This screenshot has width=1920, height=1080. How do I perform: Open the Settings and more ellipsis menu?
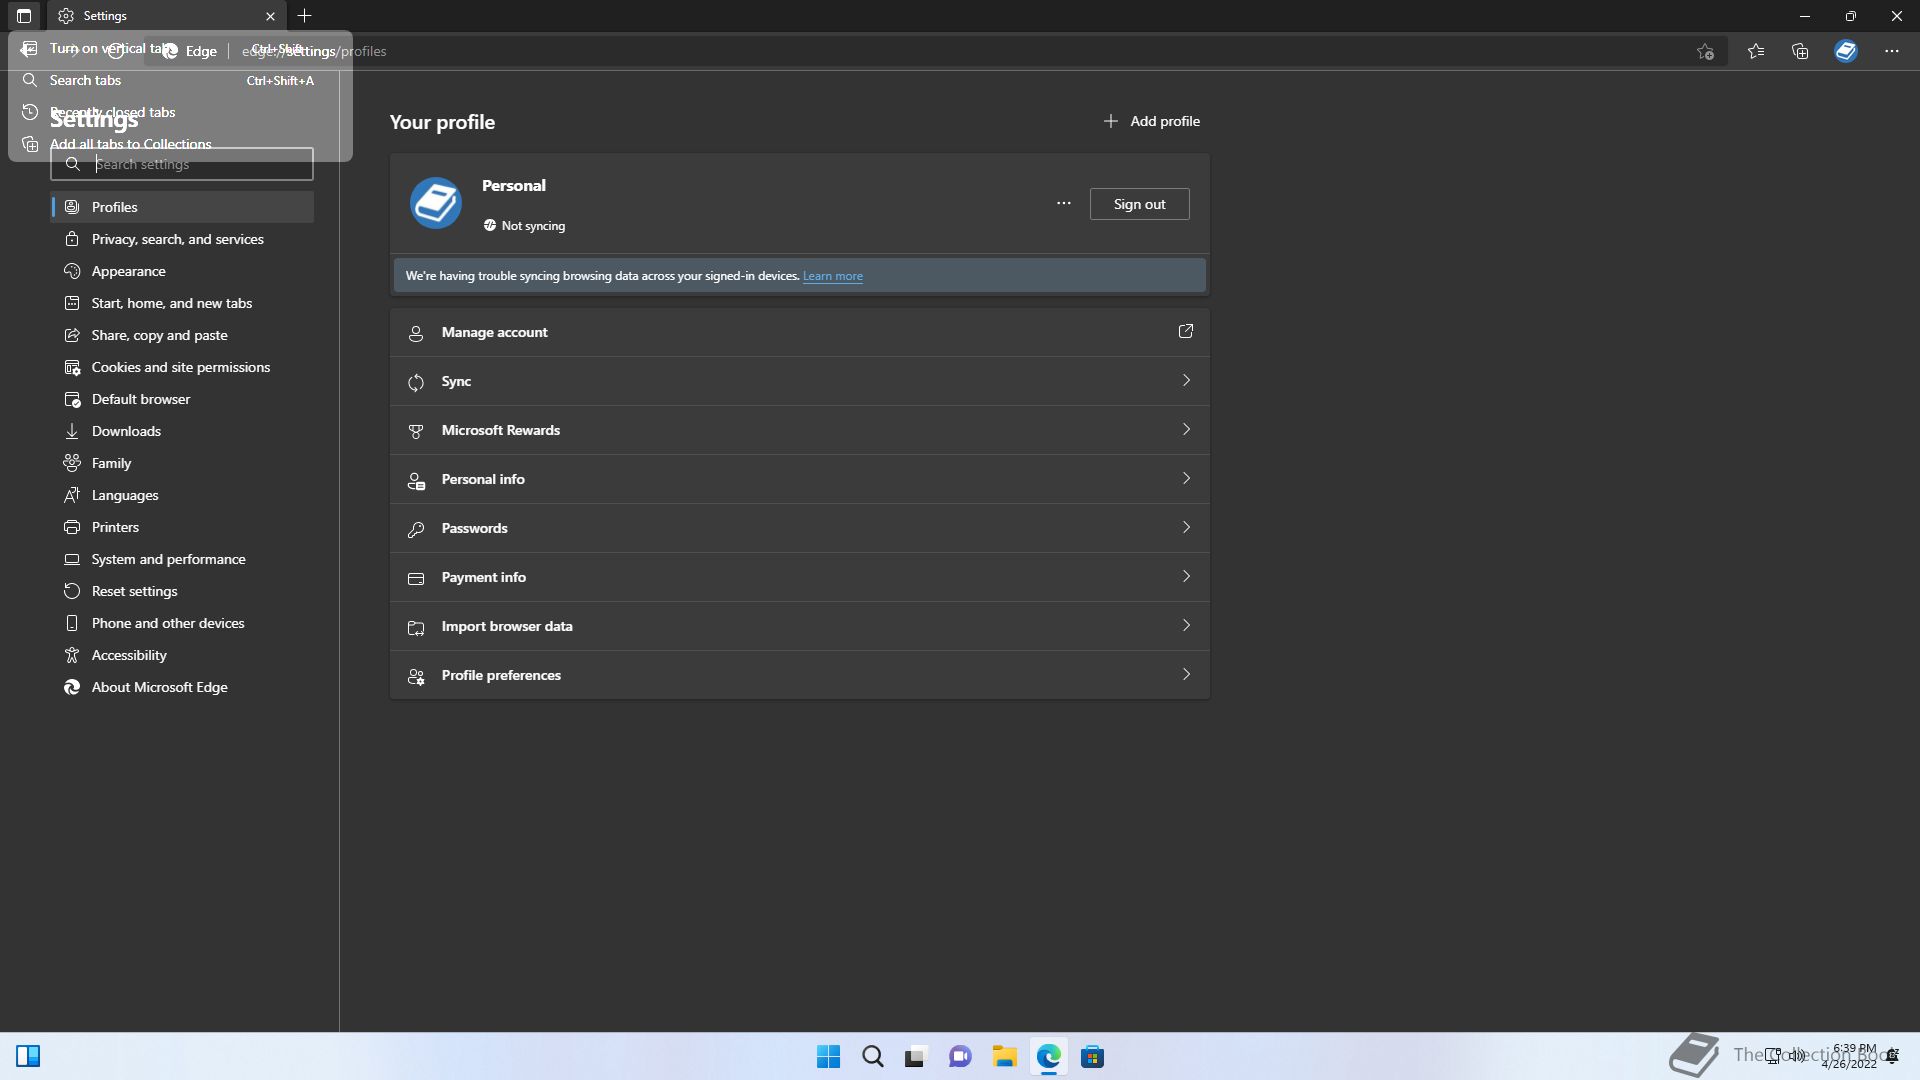[x=1892, y=51]
